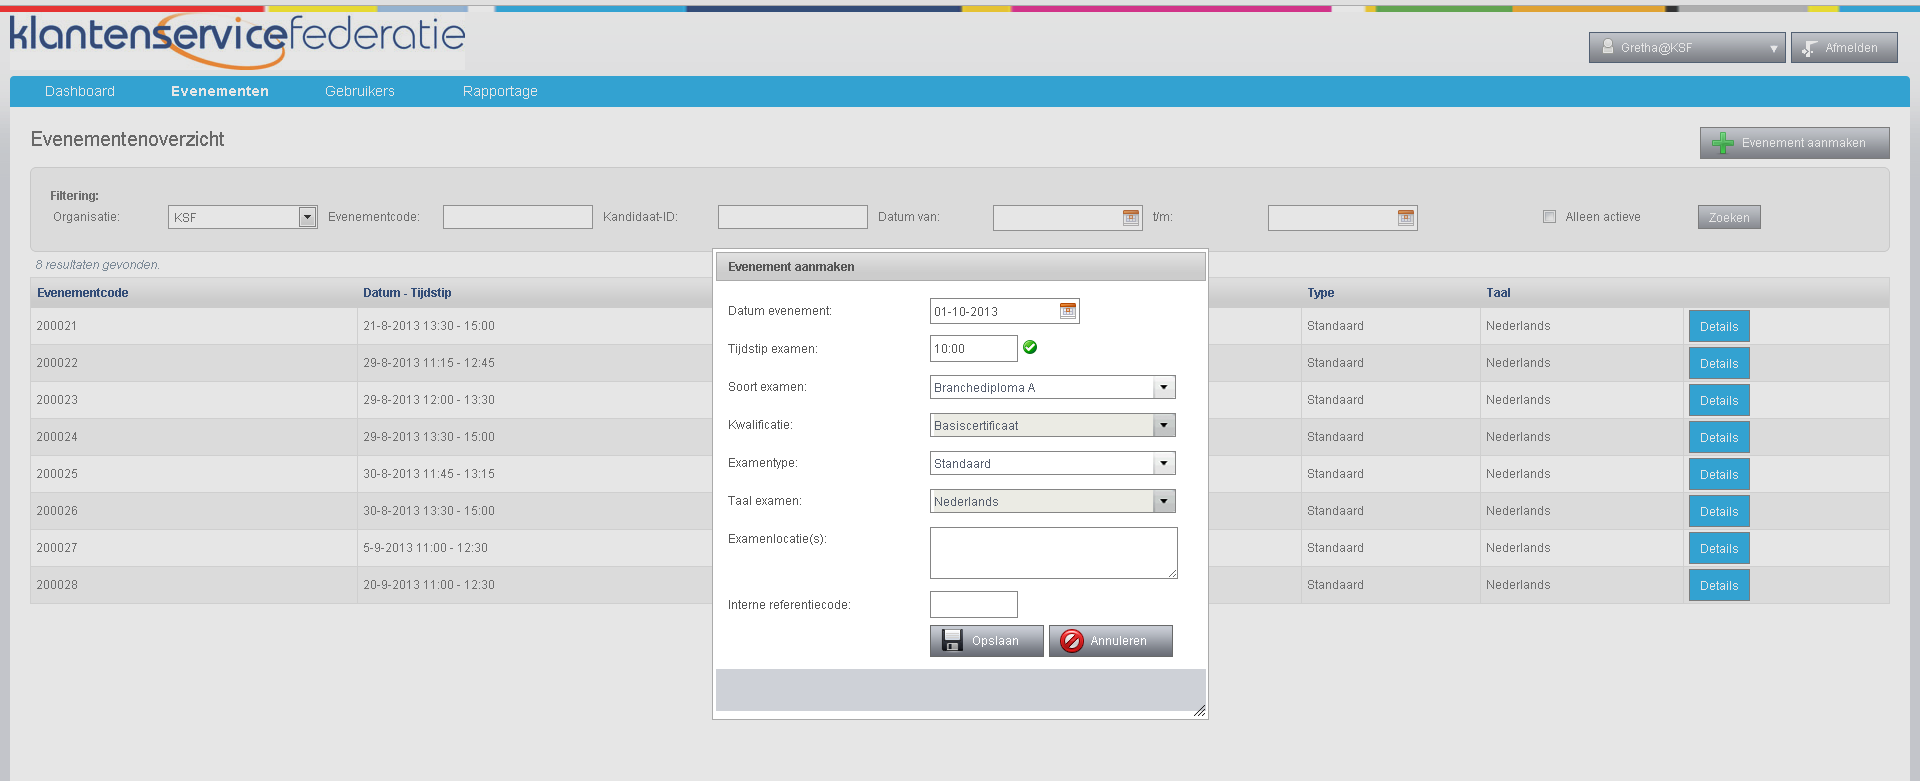Open the Rapportage tab
Screen dimensions: 1920x781
pyautogui.click(x=500, y=91)
